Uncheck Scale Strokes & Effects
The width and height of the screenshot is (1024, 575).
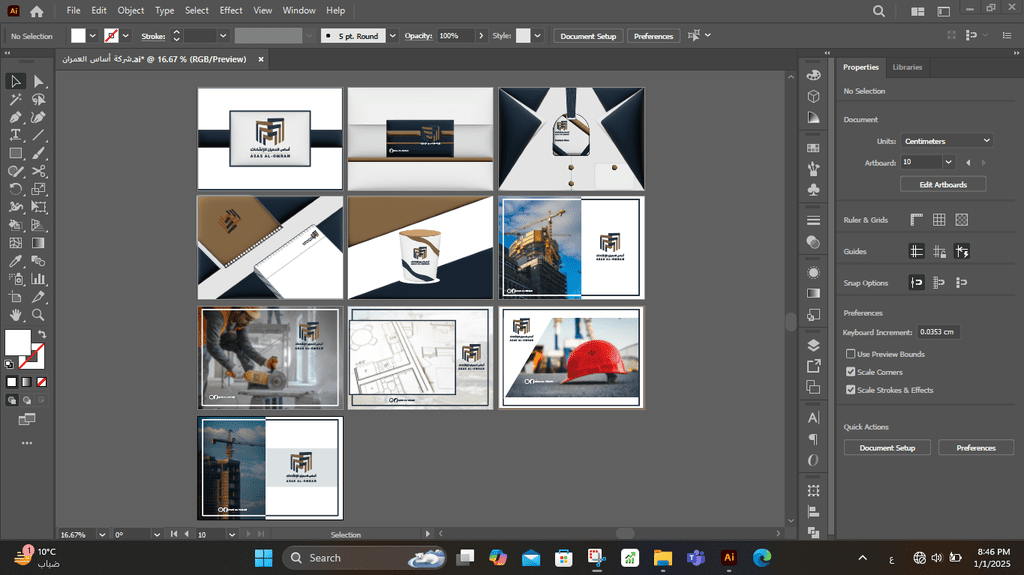(850, 389)
